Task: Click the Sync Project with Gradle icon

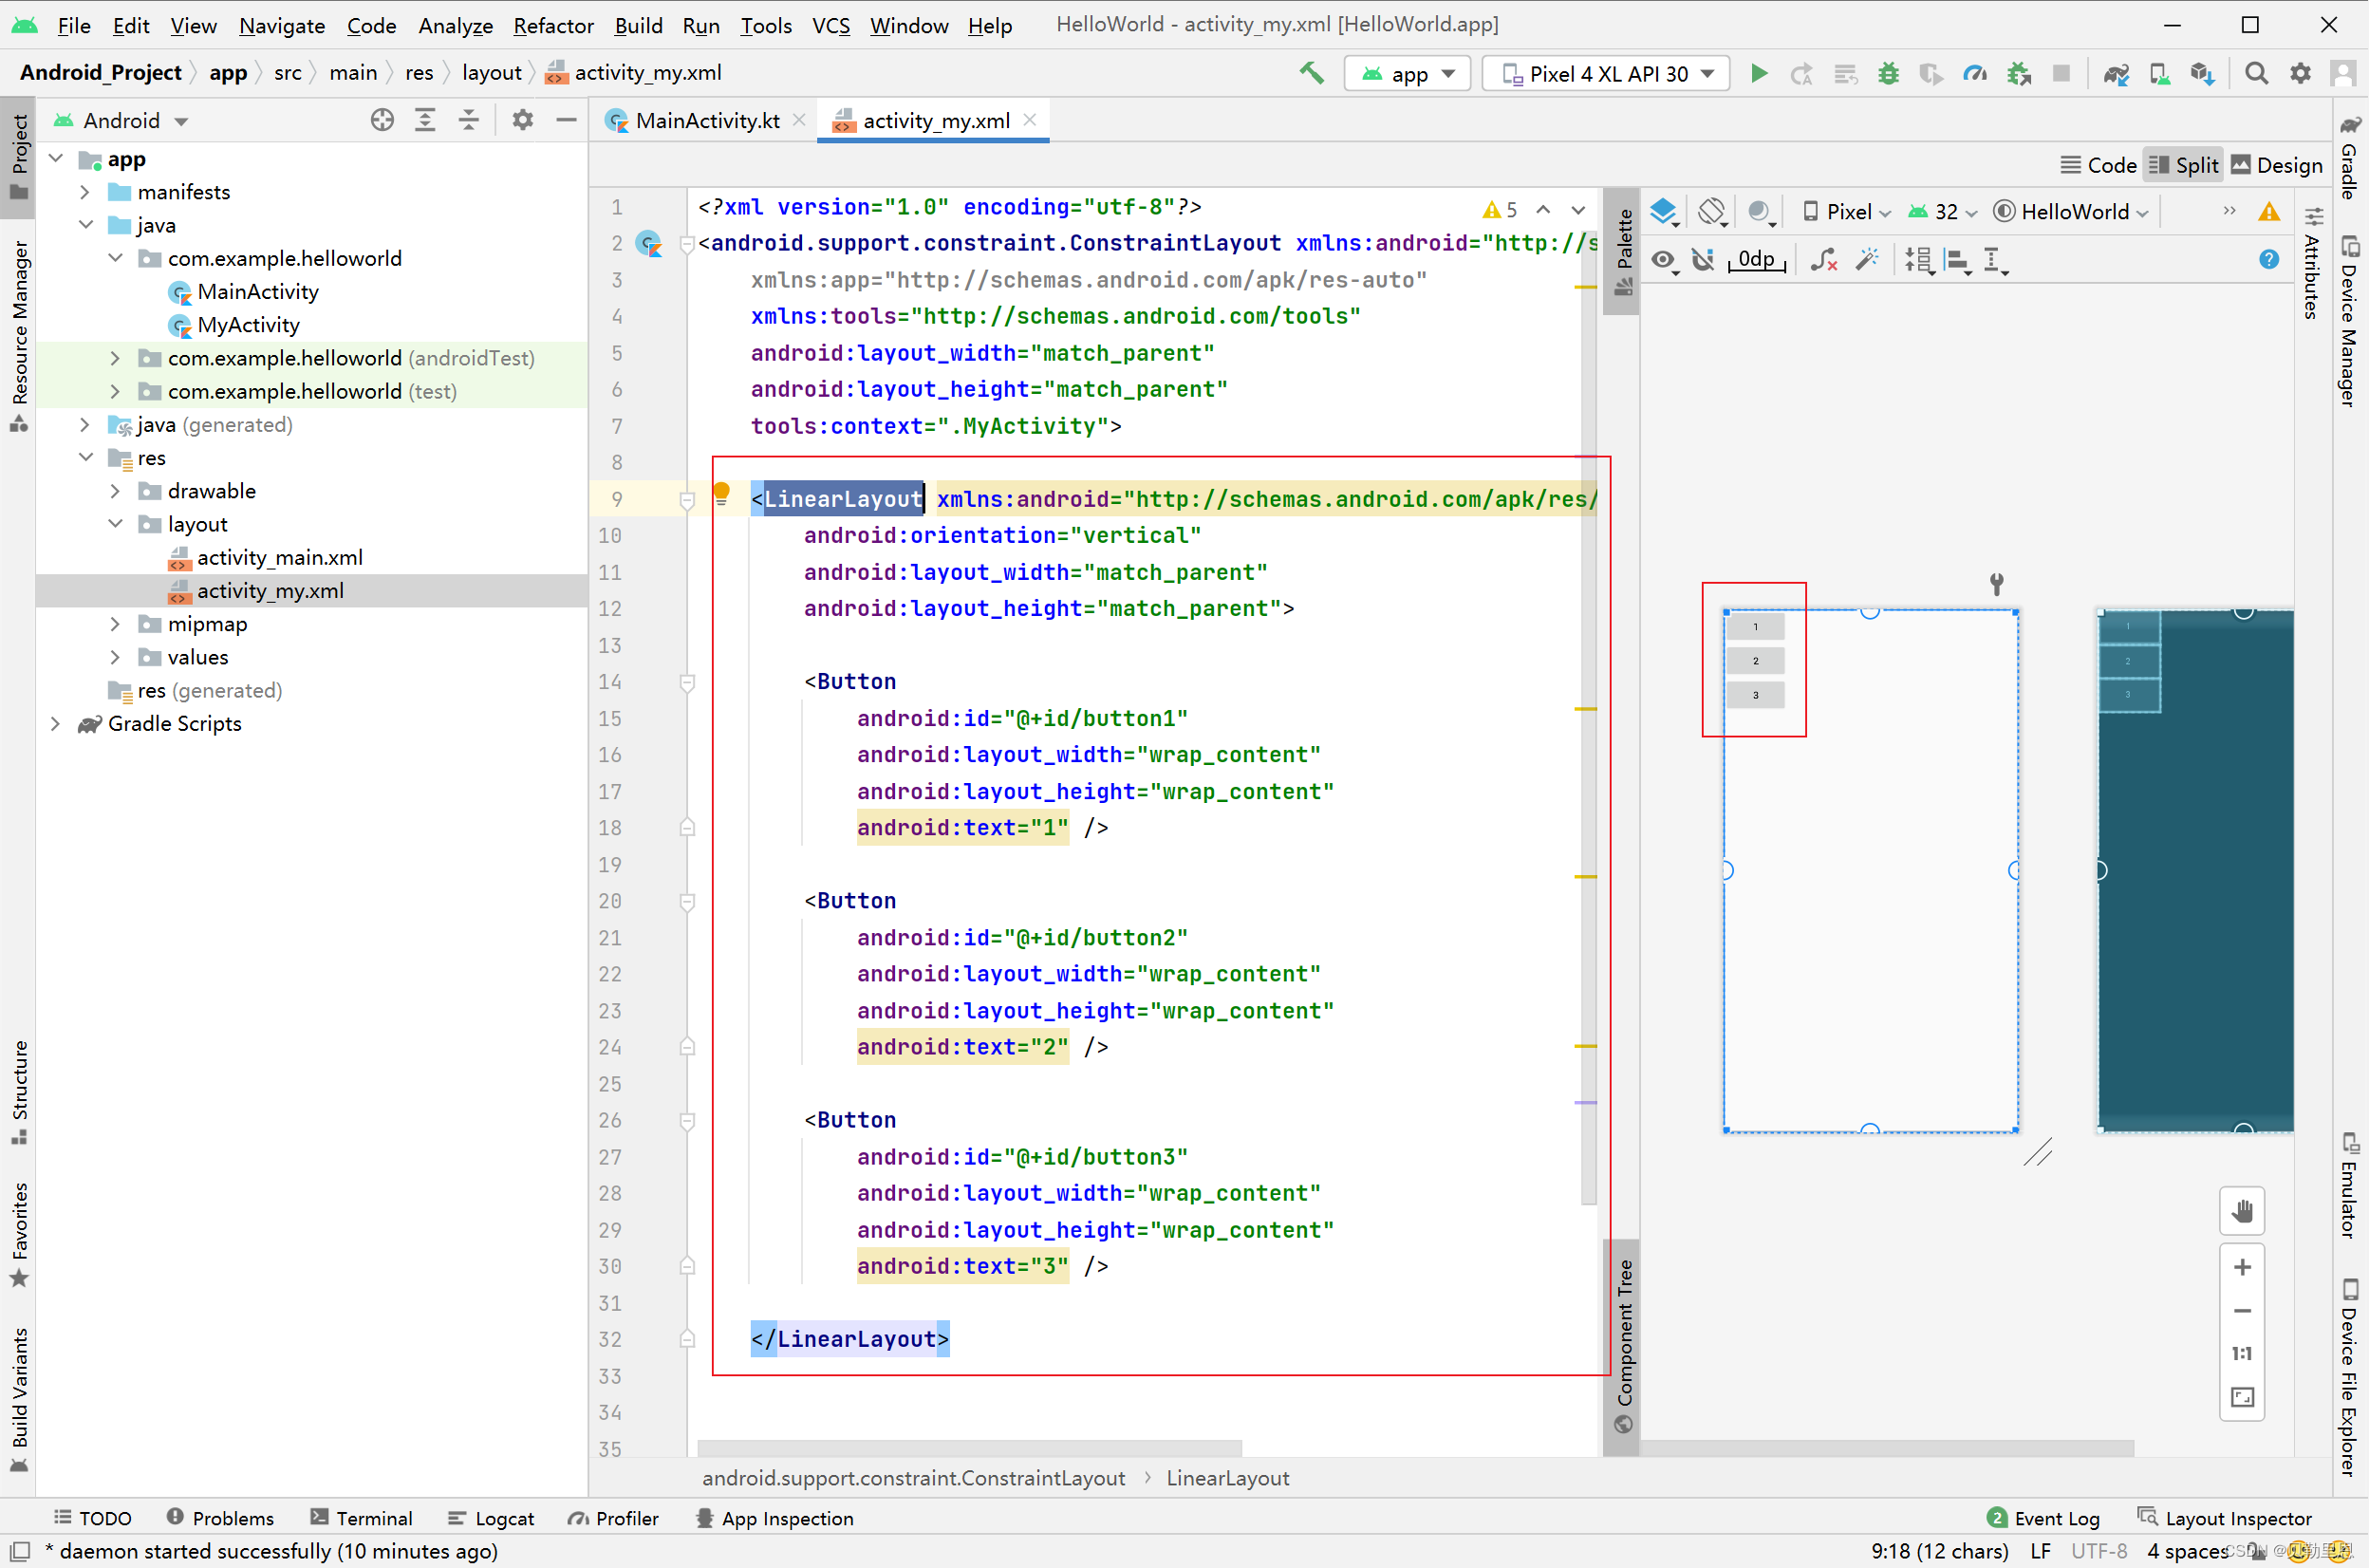Action: point(2115,73)
